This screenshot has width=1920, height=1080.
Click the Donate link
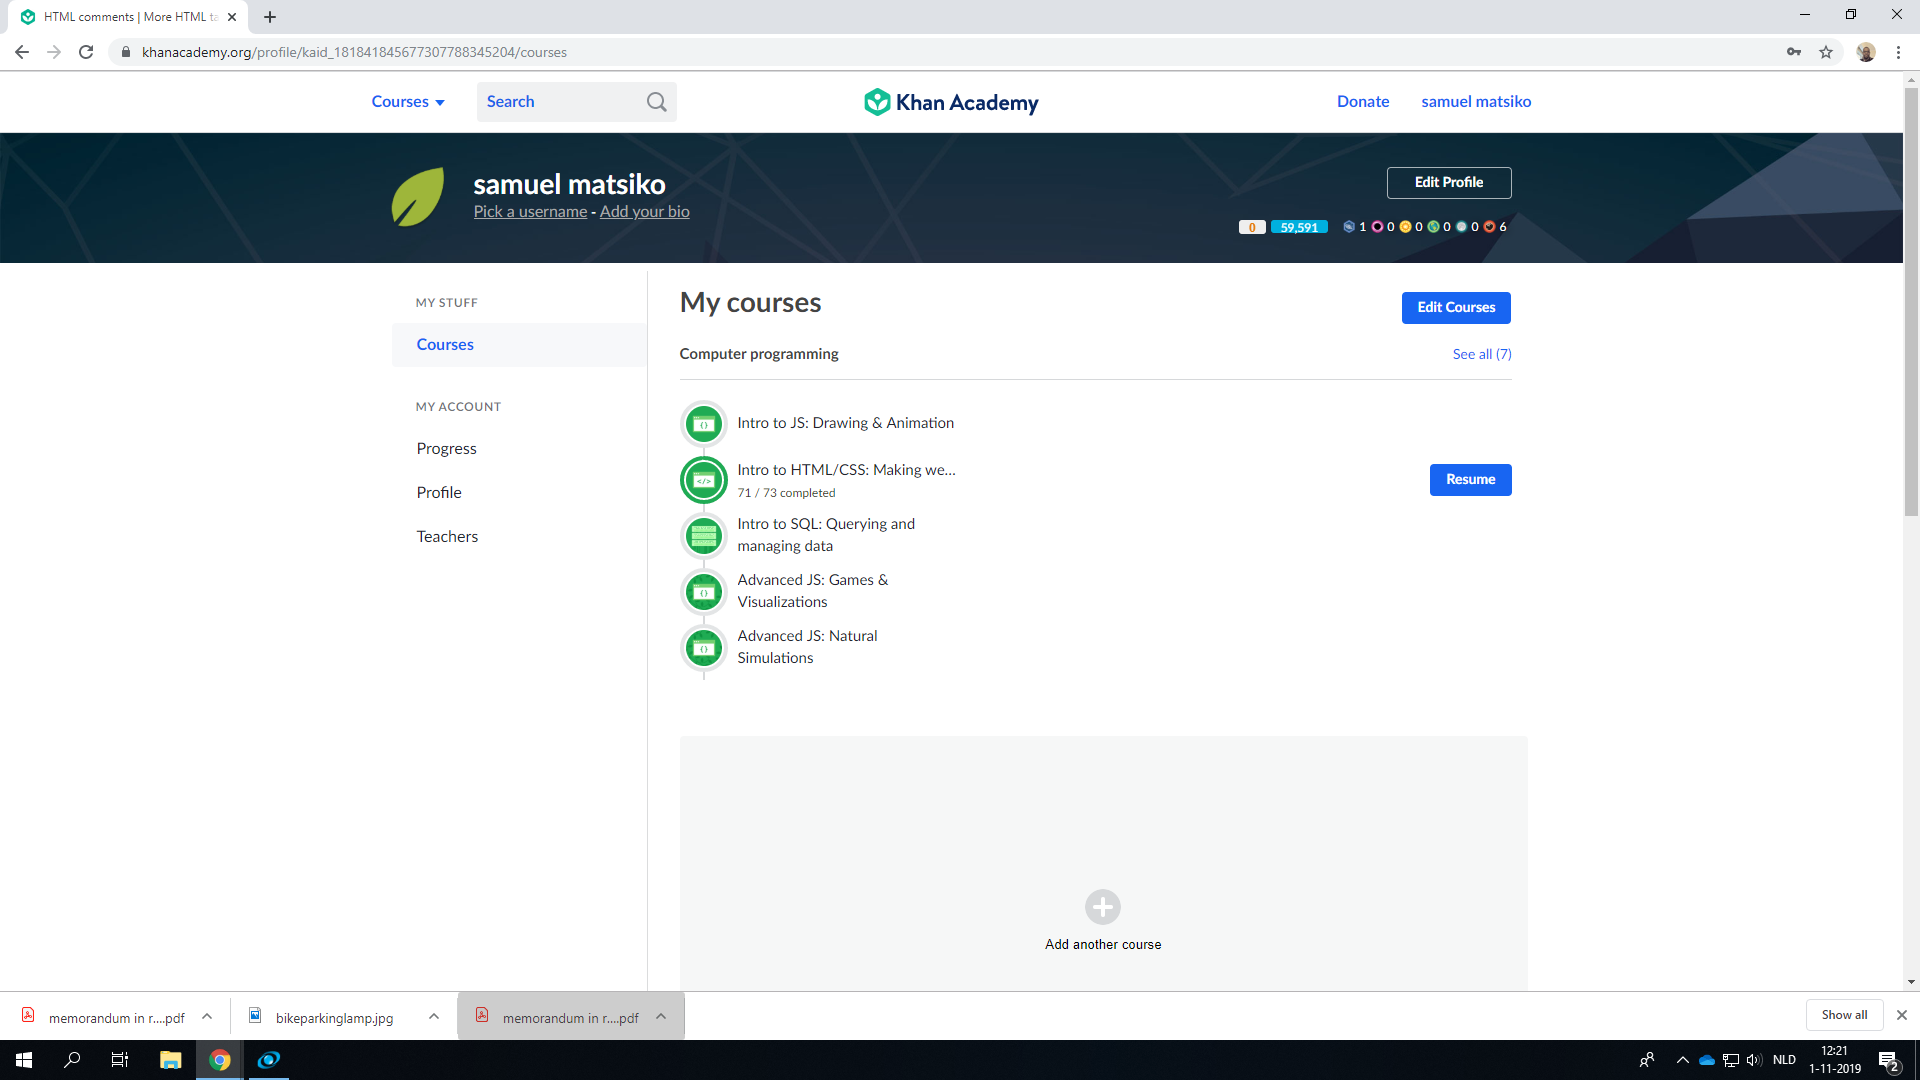(x=1363, y=102)
